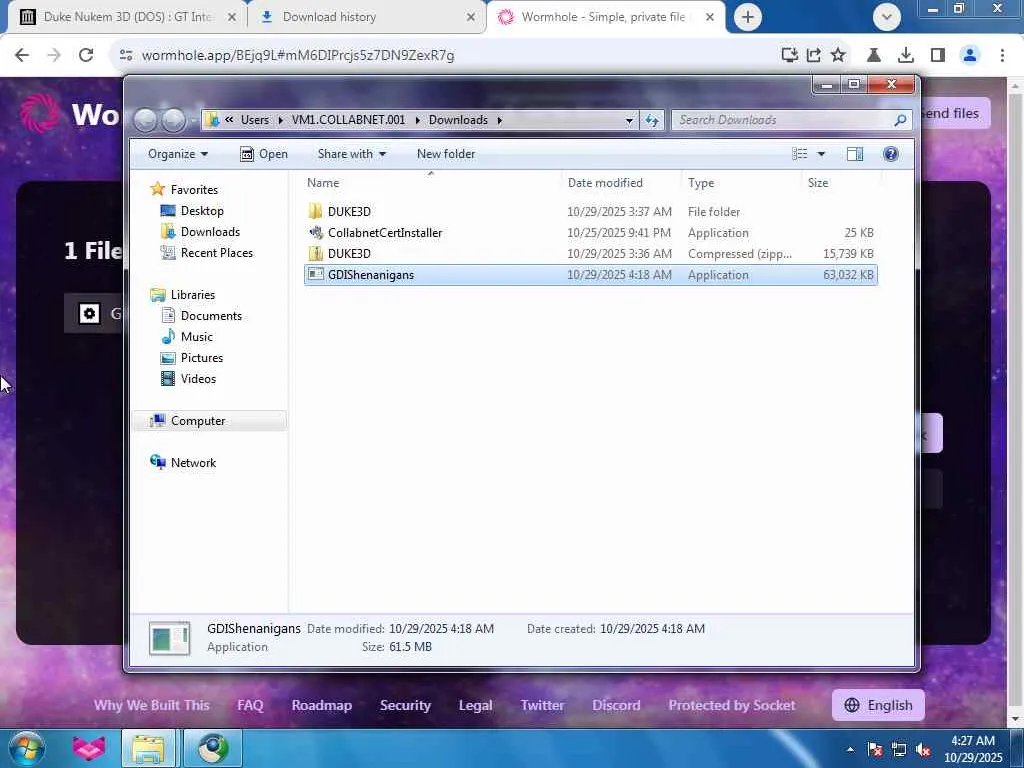Click Explorer's Back navigation button
Image resolution: width=1024 pixels, height=768 pixels.
(145, 120)
